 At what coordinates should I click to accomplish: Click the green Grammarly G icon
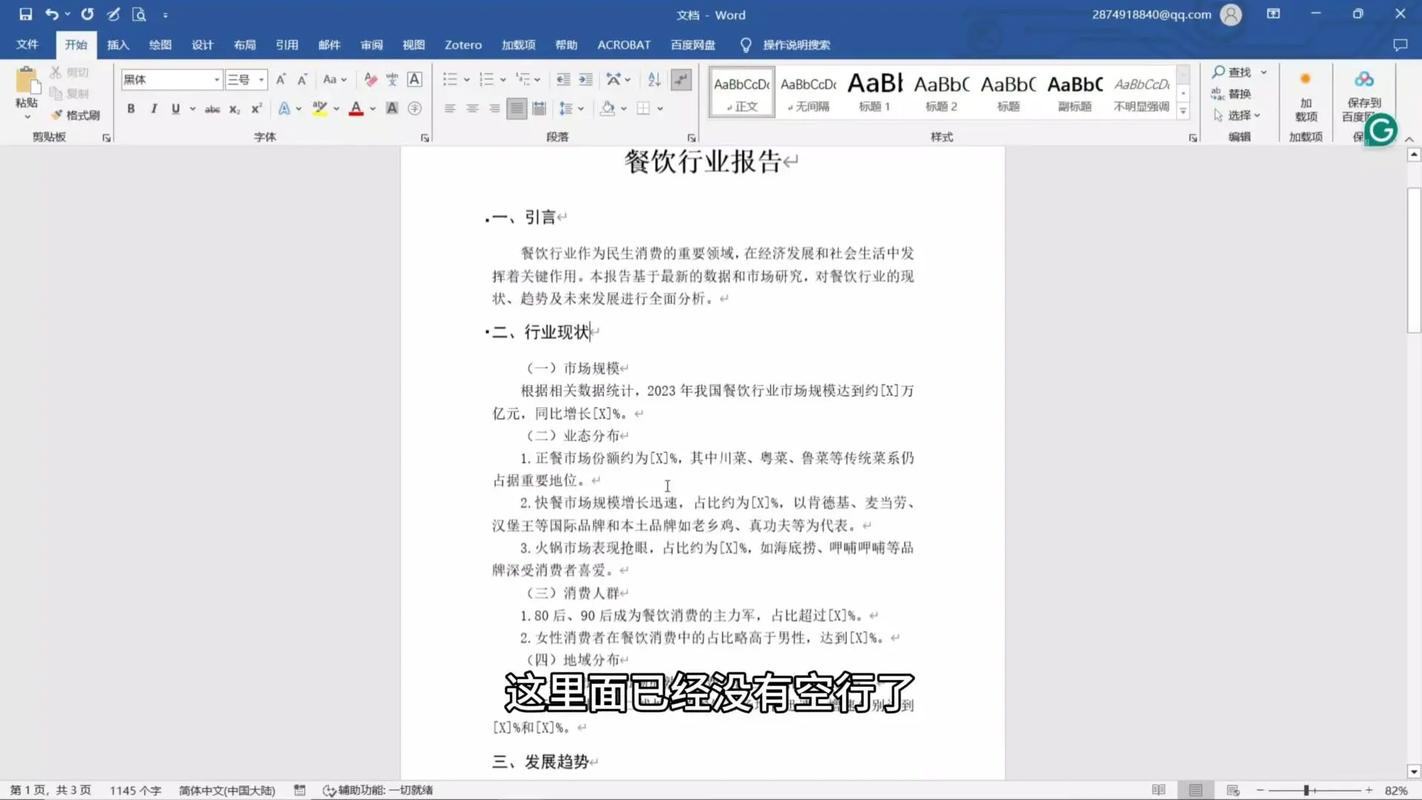pyautogui.click(x=1381, y=129)
